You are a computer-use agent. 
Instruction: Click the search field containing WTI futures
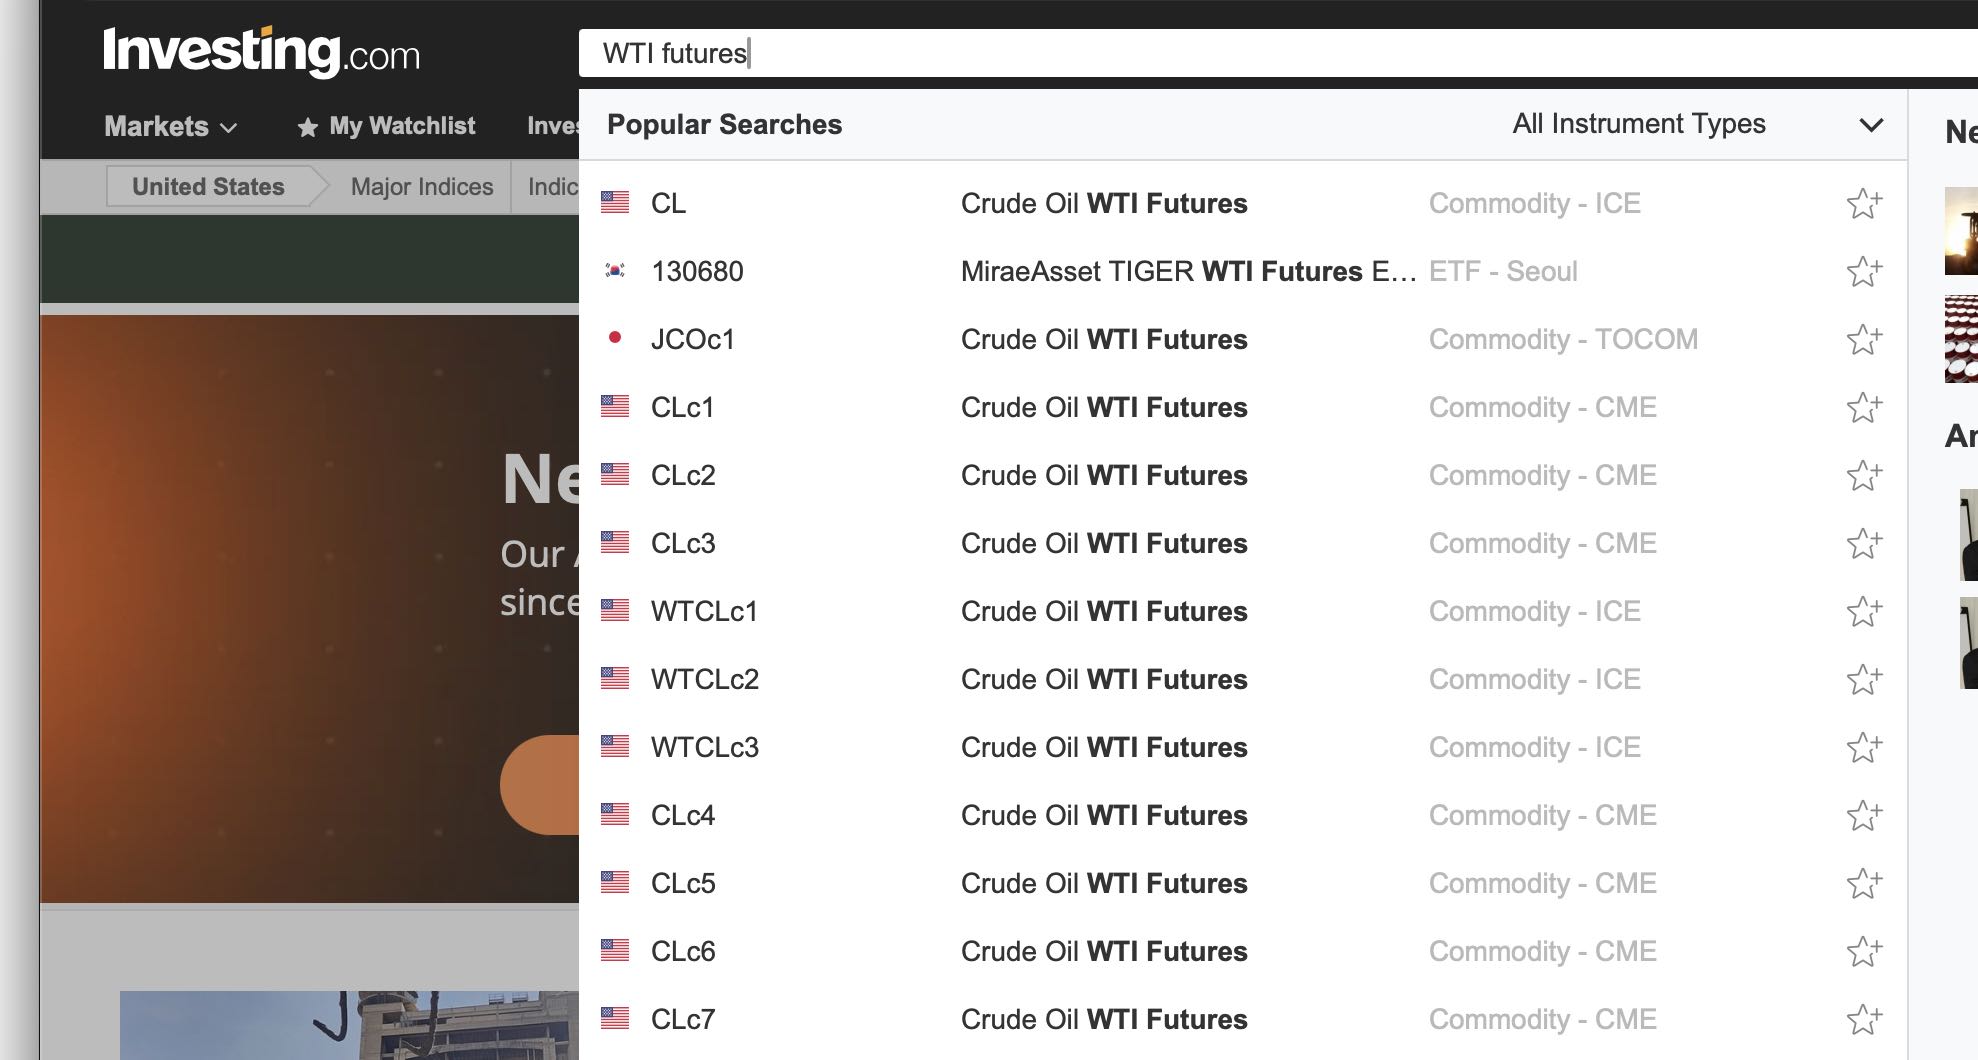tap(1200, 53)
